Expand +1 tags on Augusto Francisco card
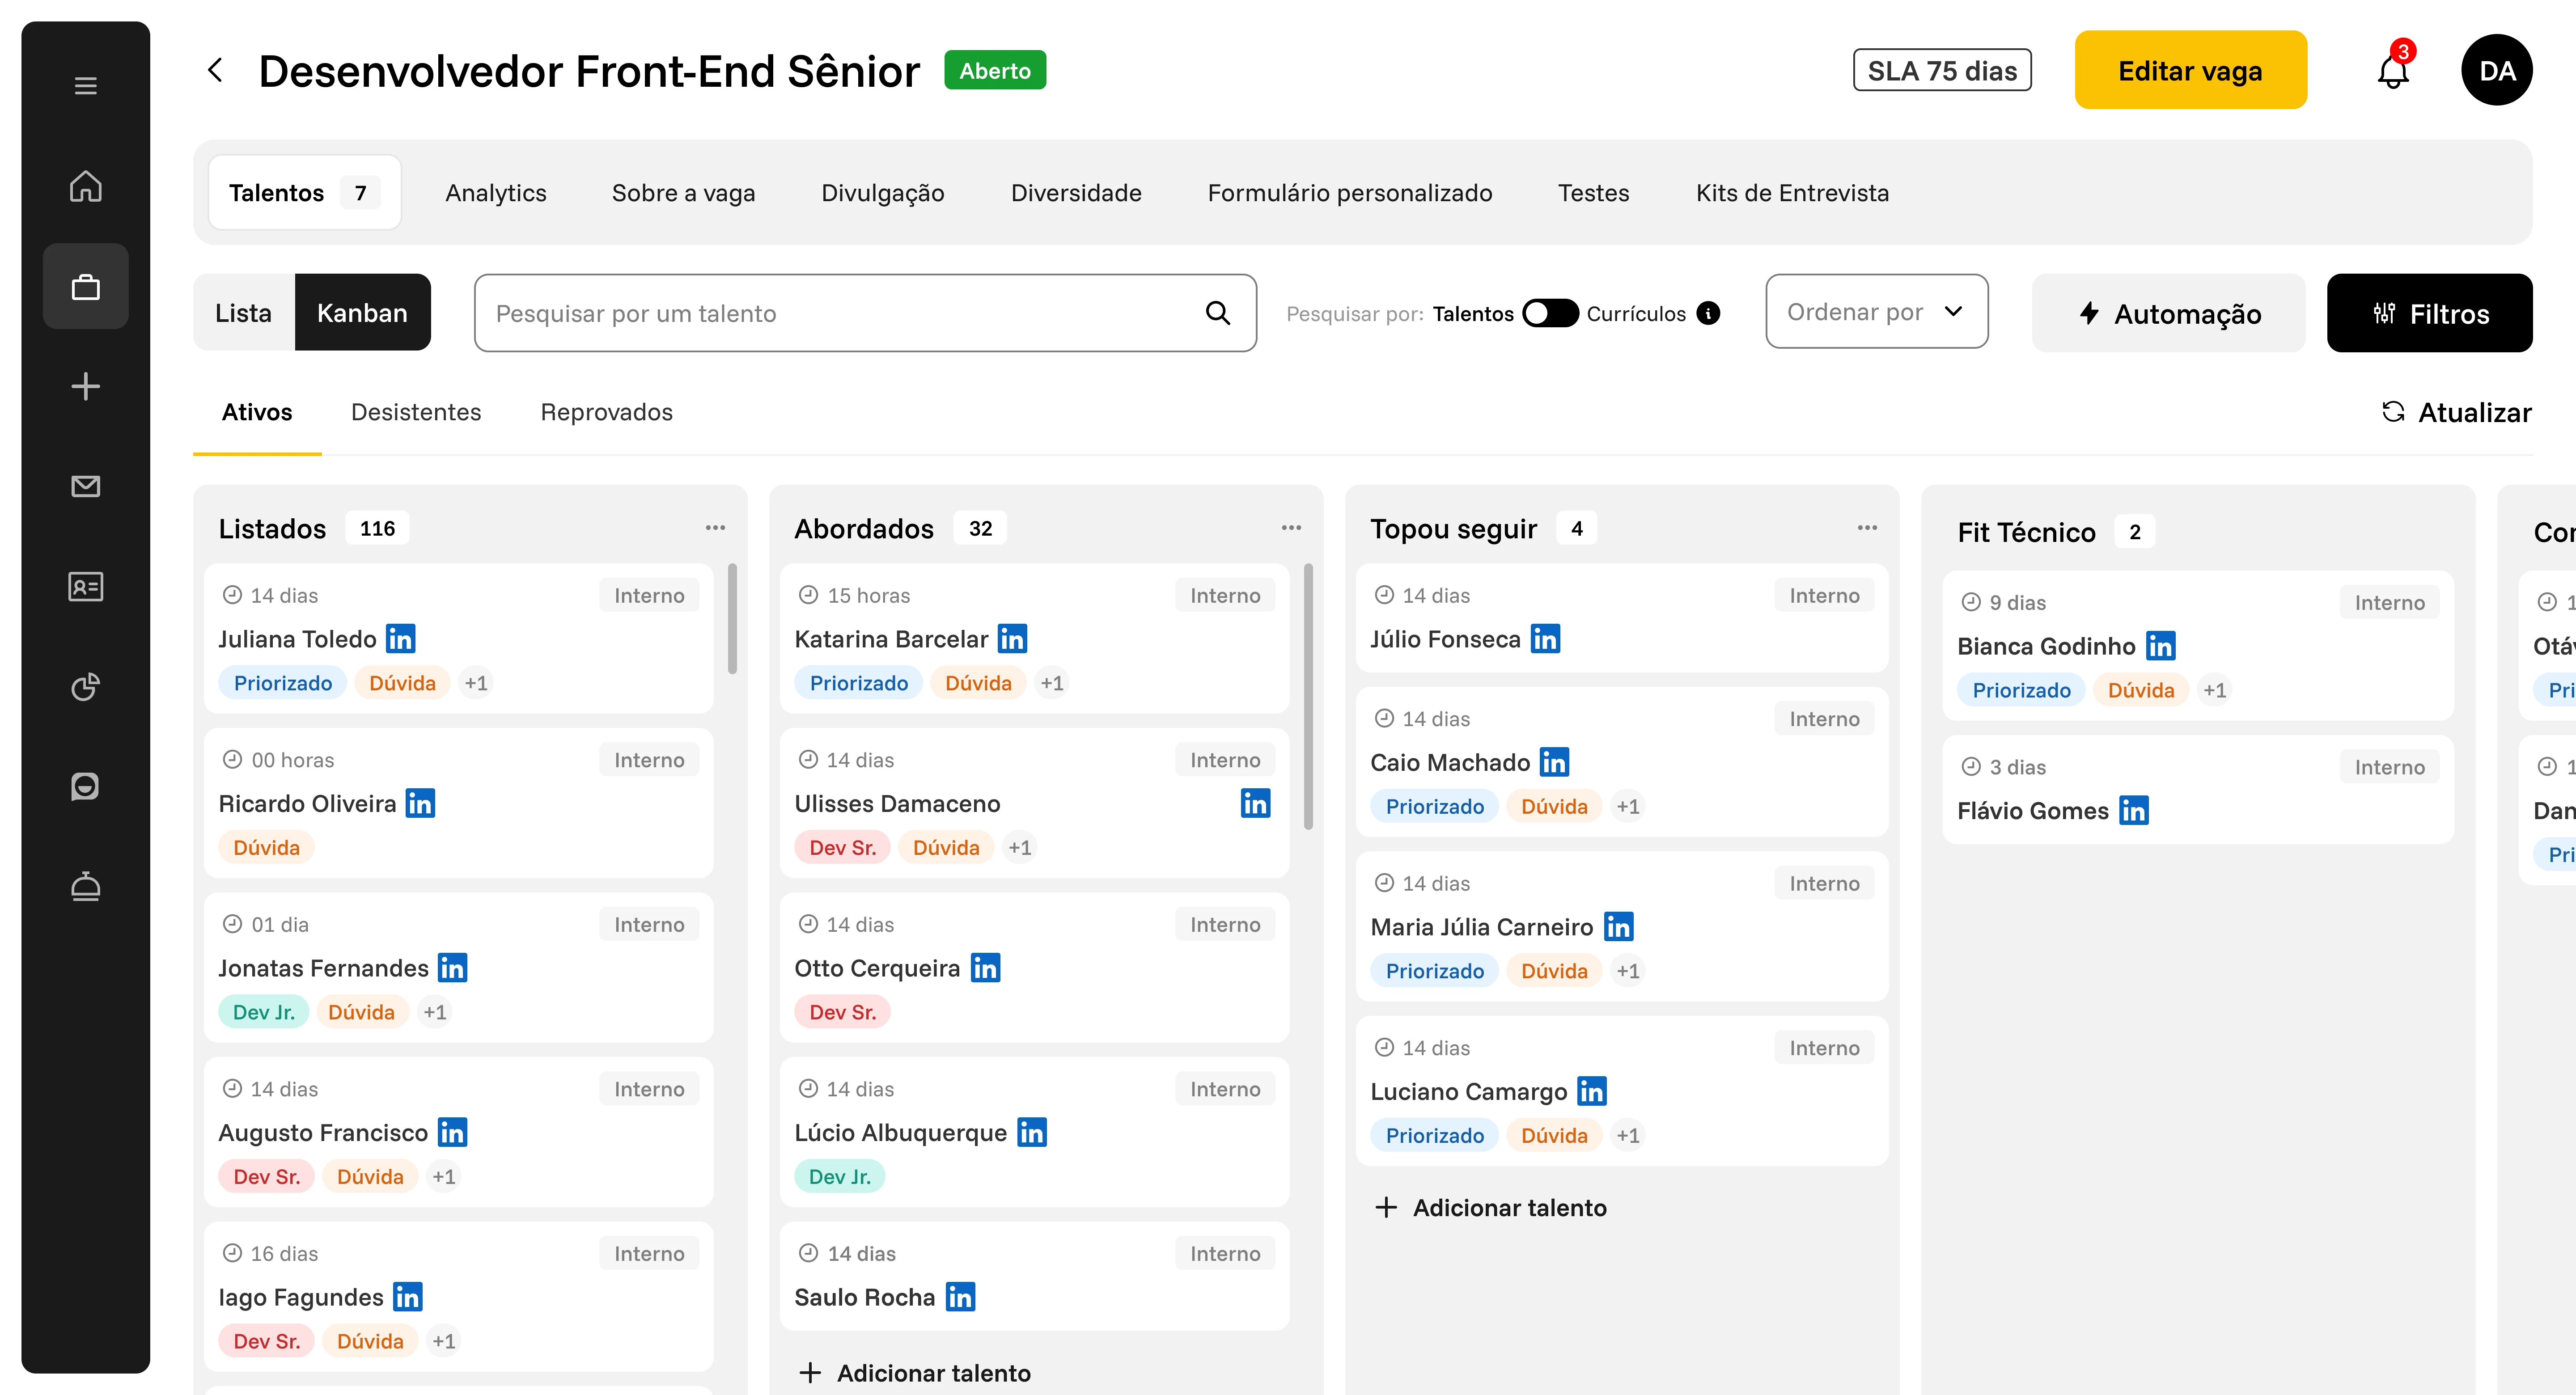Screen dimensions: 2576x1395 [444, 1177]
